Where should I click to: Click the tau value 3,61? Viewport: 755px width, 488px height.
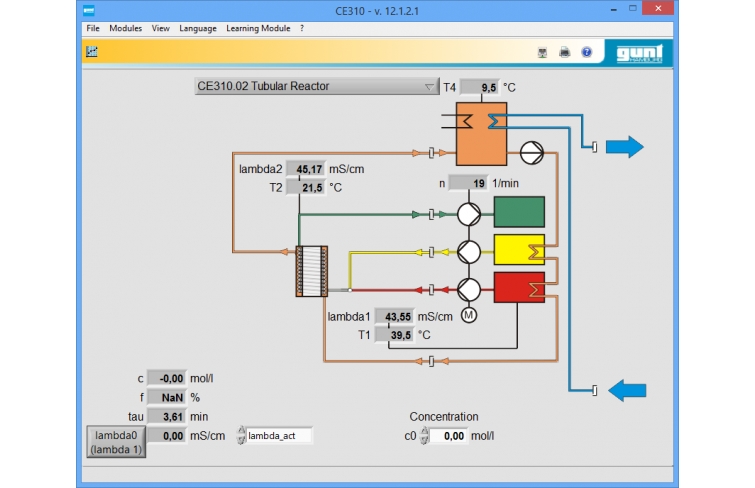tap(167, 417)
